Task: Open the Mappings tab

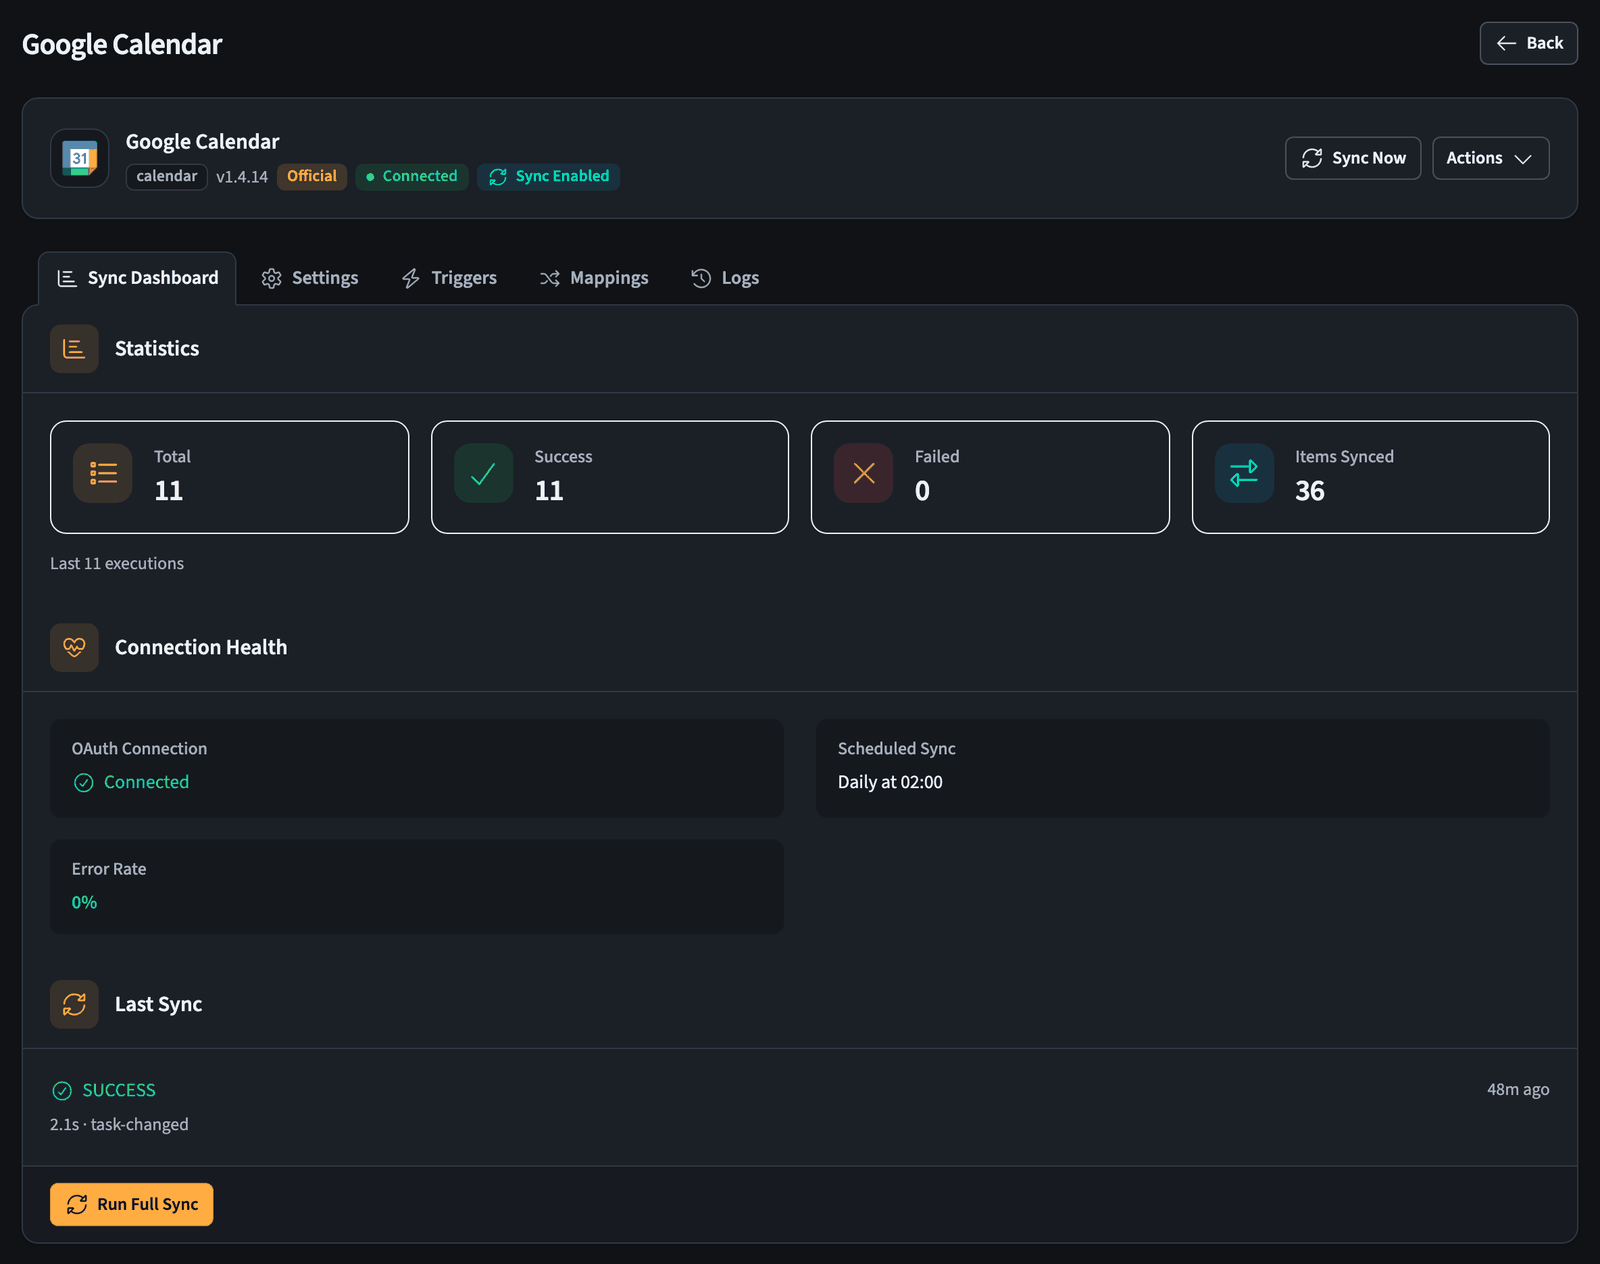Action: (x=594, y=278)
